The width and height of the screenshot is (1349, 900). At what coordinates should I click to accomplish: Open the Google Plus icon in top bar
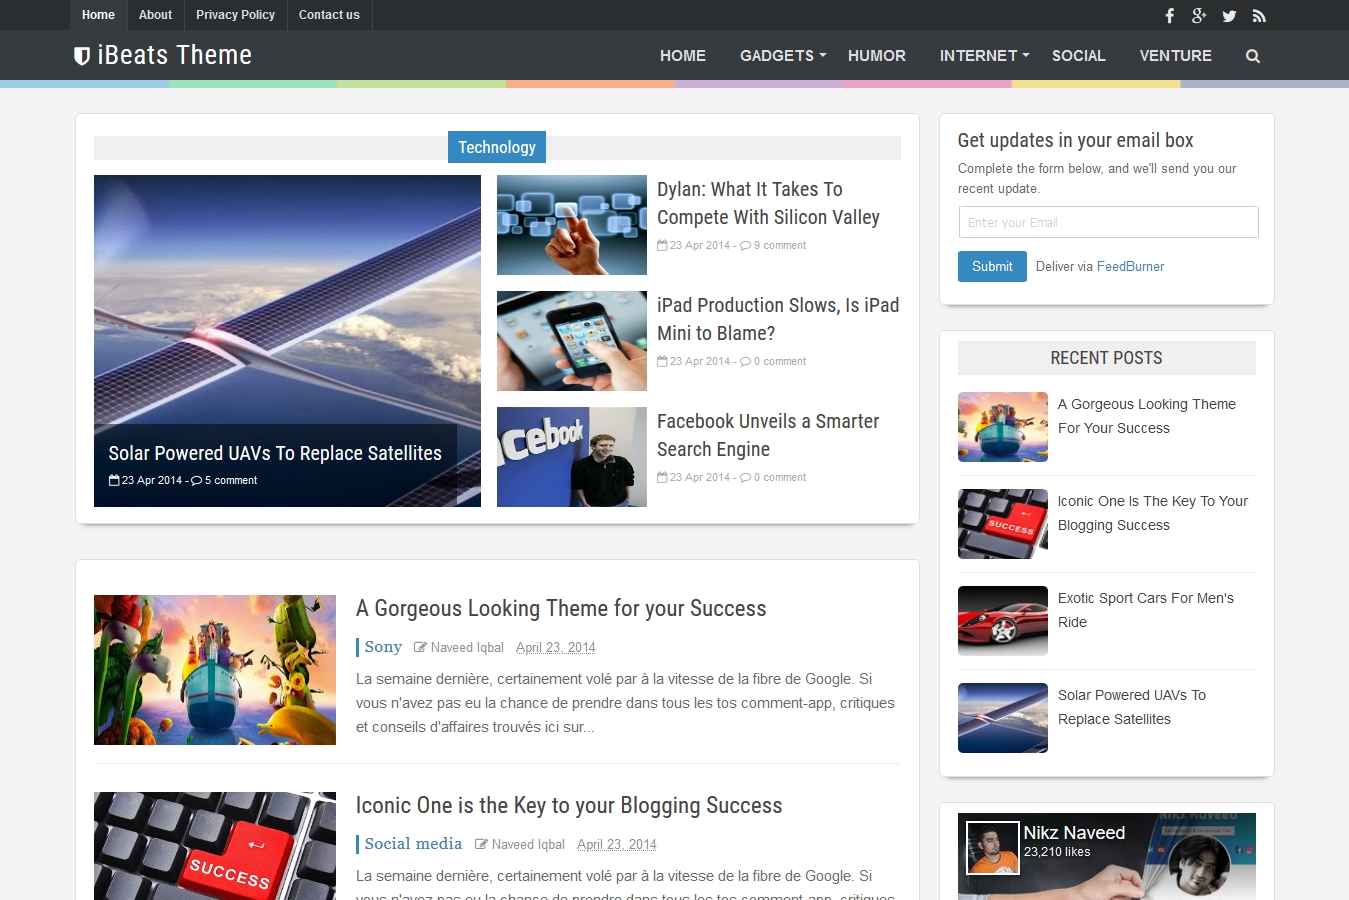(1199, 15)
